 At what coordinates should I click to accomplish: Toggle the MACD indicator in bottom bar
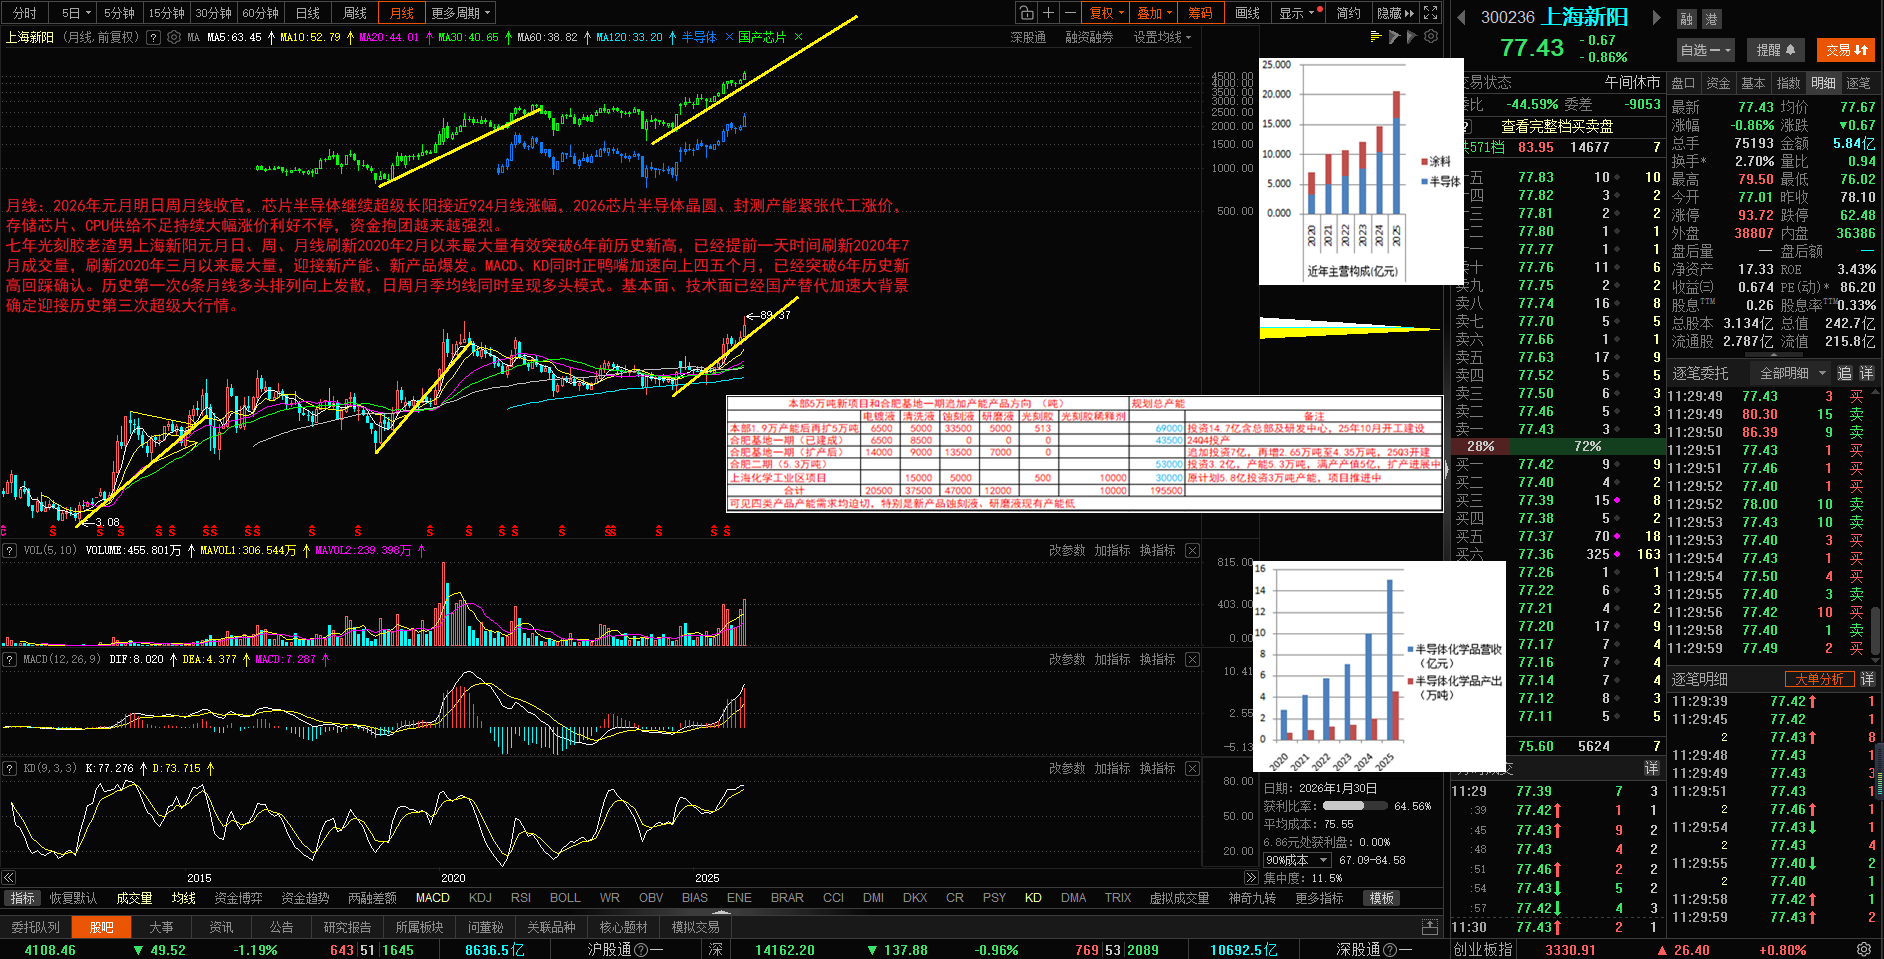433,898
